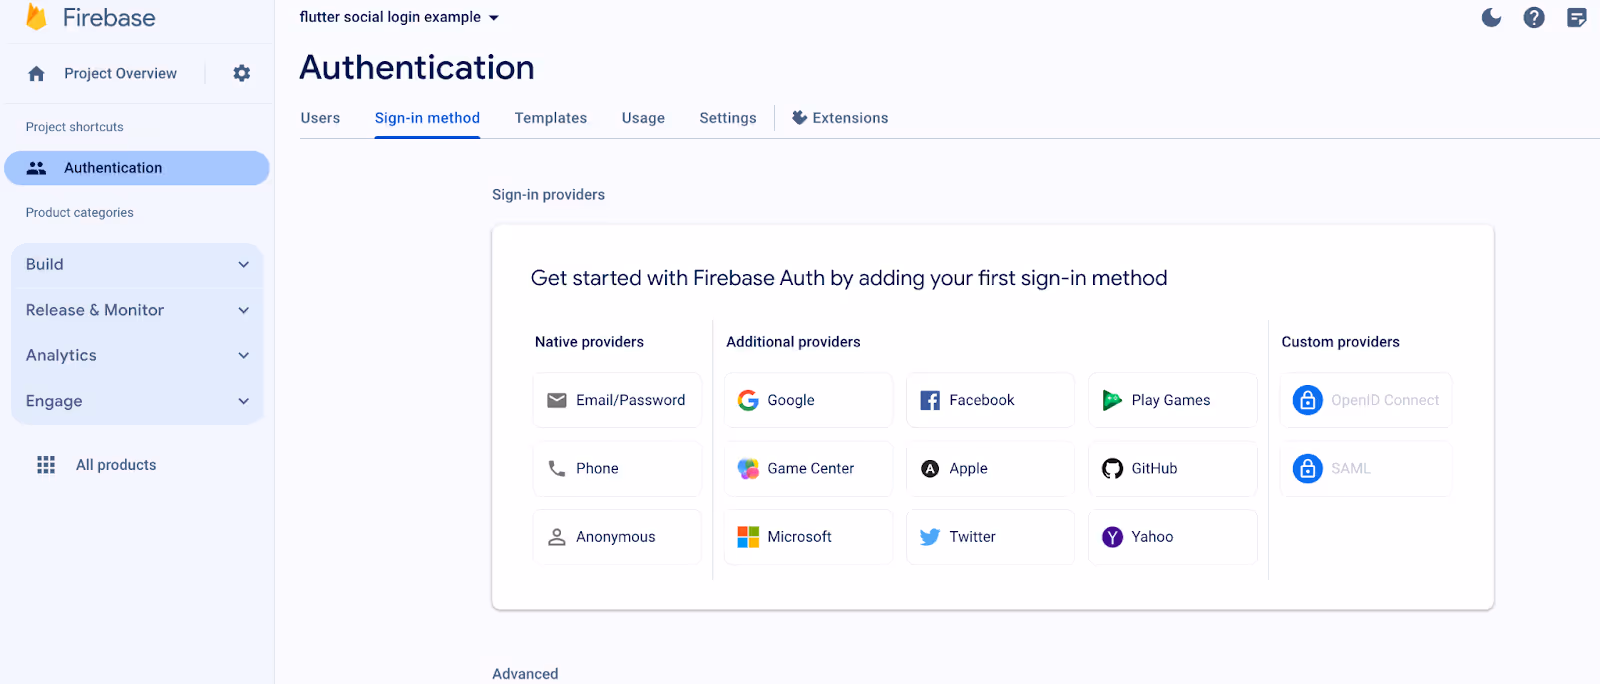The width and height of the screenshot is (1600, 684).
Task: Open the Templates tab
Action: (551, 118)
